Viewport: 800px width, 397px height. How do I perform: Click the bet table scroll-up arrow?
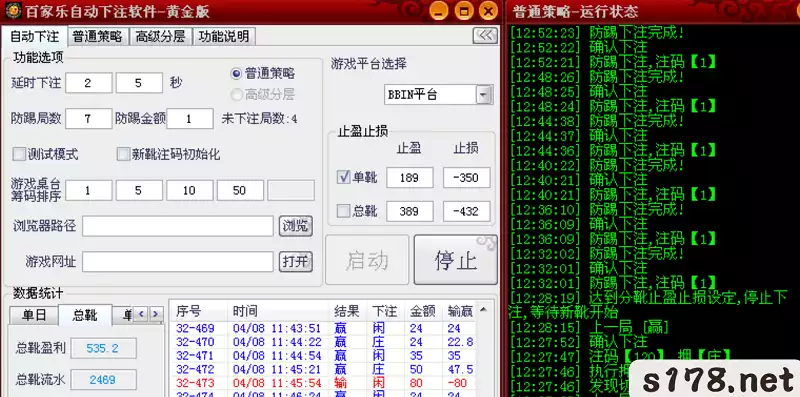pyautogui.click(x=483, y=309)
